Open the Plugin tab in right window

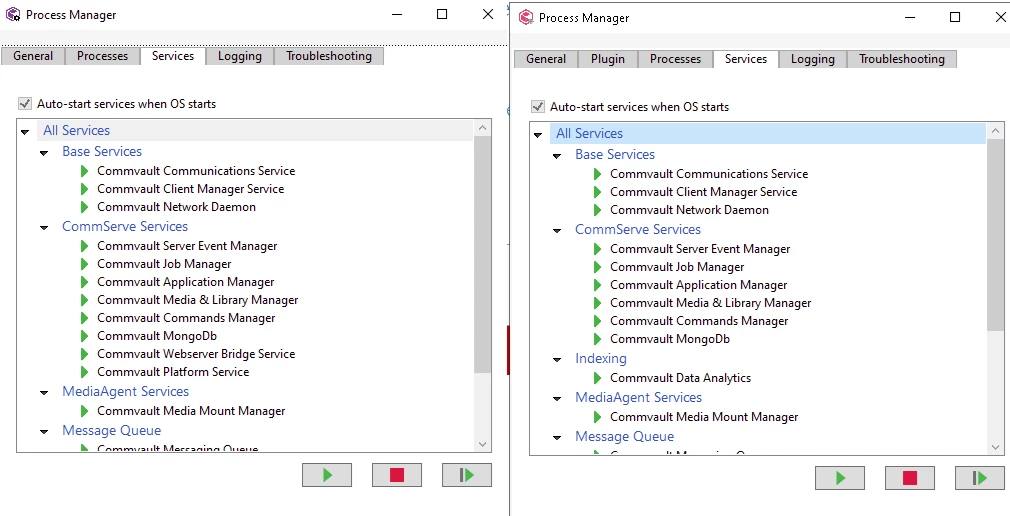(x=608, y=59)
